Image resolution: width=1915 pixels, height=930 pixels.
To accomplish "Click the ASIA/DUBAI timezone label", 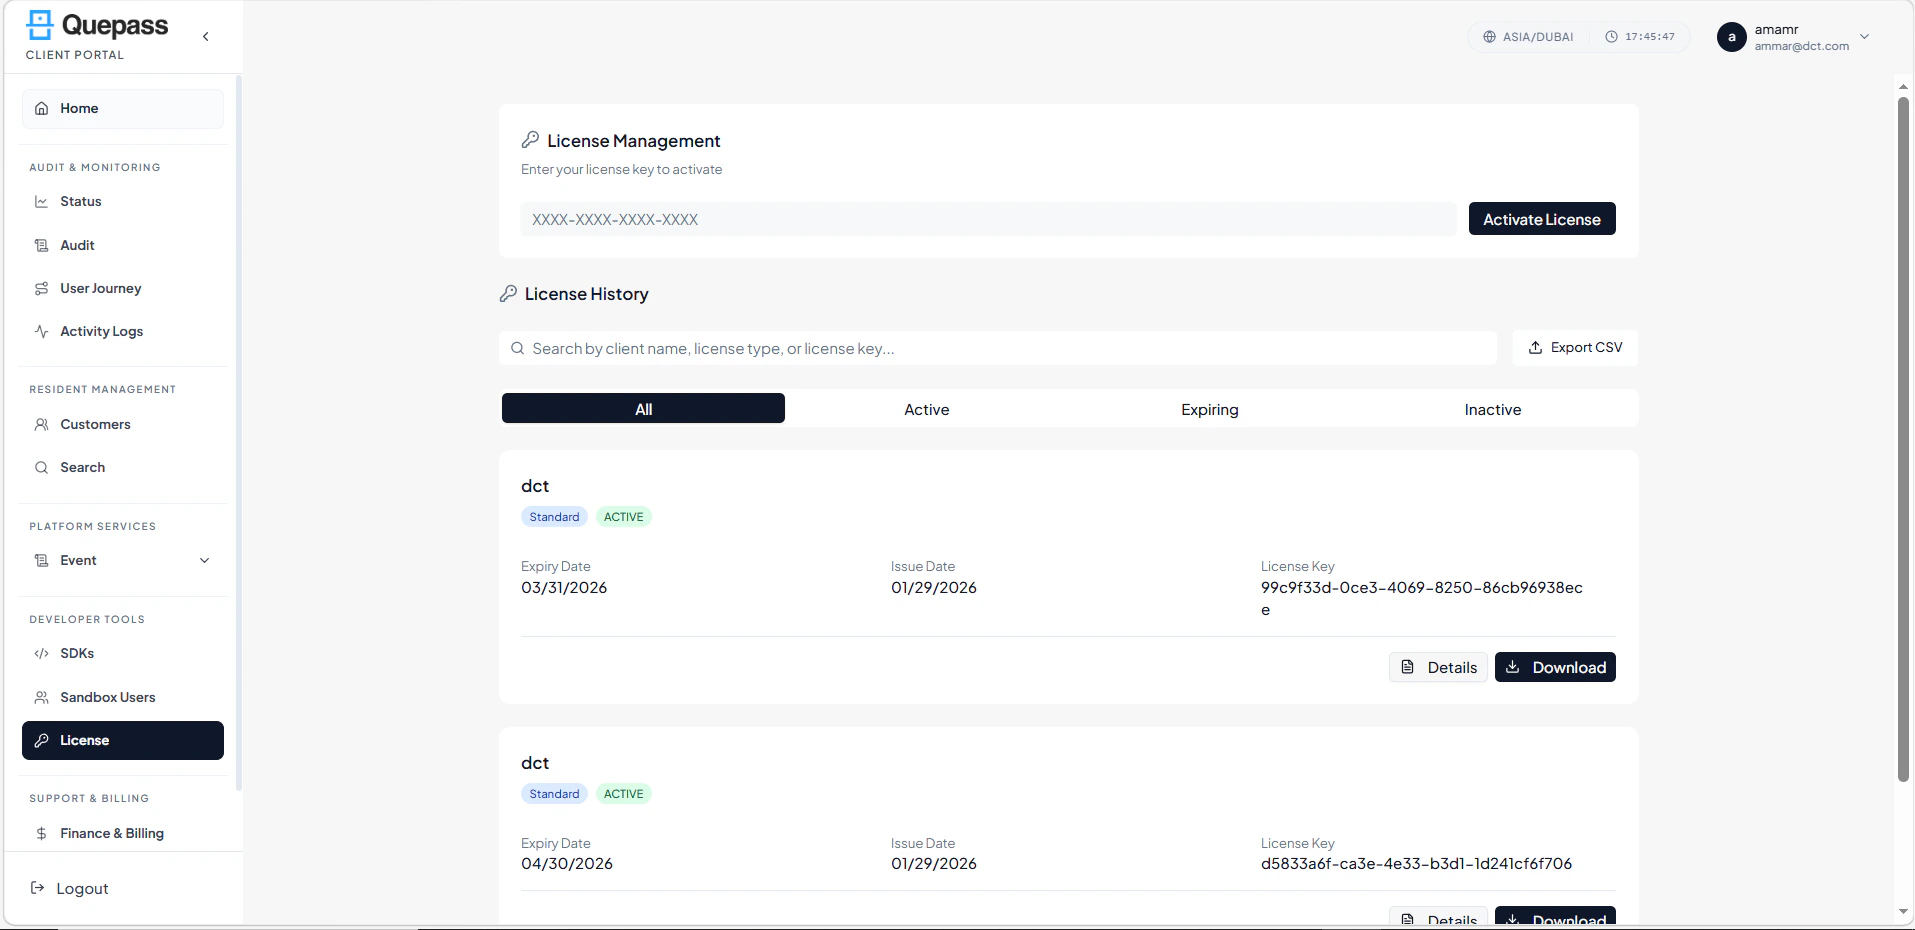I will pos(1538,37).
